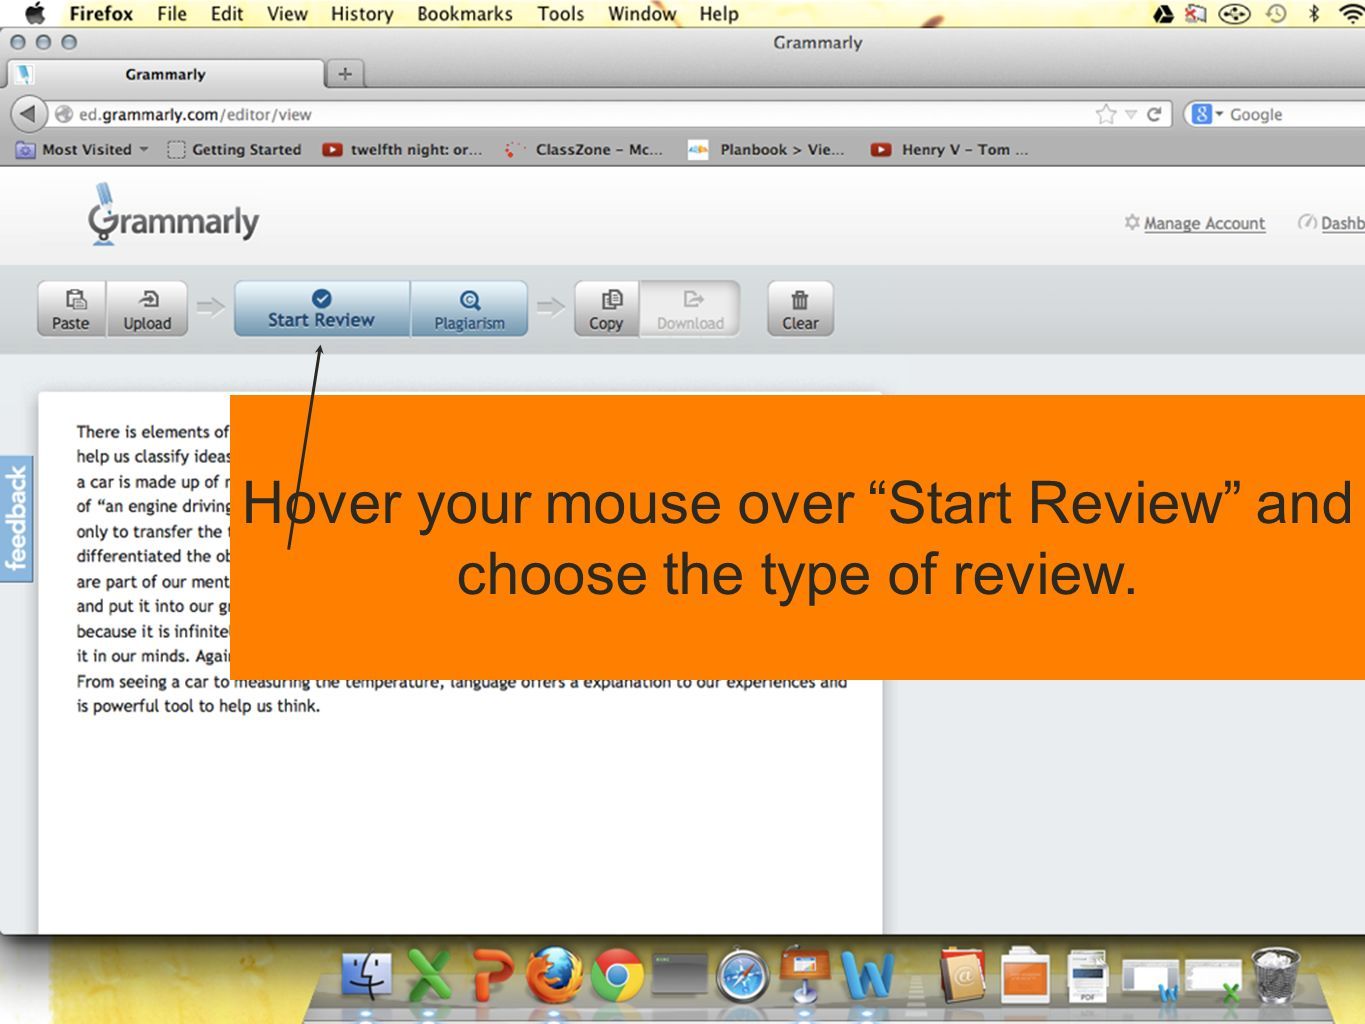Click the Start Review button
This screenshot has width=1365, height=1024.
tap(321, 309)
